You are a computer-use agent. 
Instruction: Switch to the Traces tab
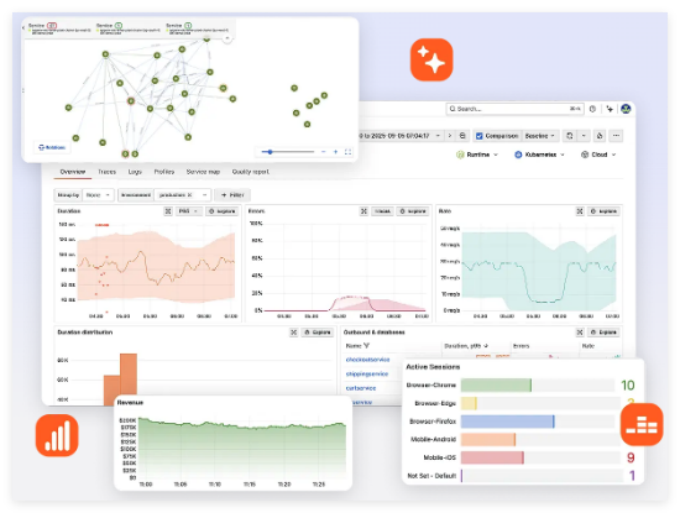pos(107,172)
